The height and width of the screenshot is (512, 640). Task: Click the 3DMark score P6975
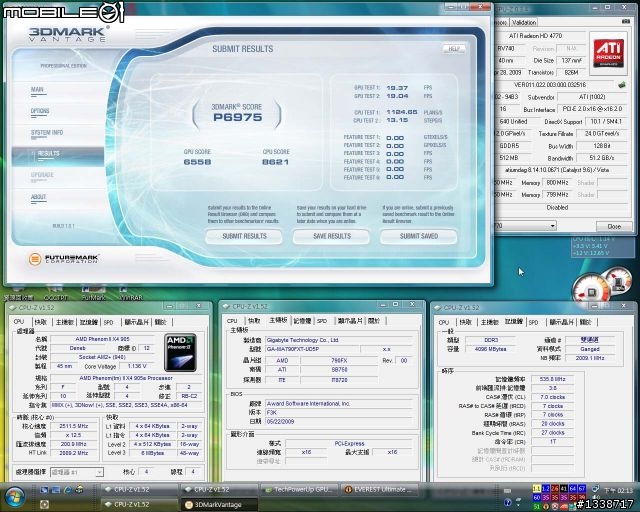click(238, 118)
